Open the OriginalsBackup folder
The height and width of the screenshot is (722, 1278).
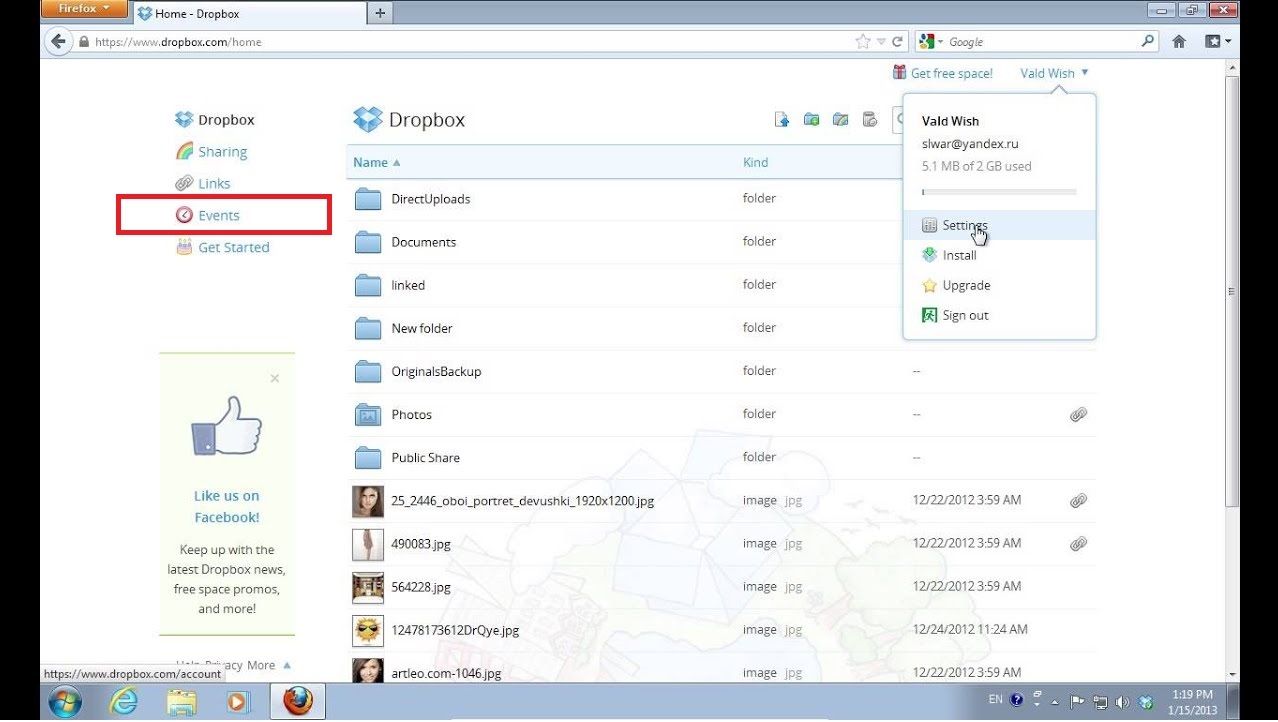(x=436, y=371)
